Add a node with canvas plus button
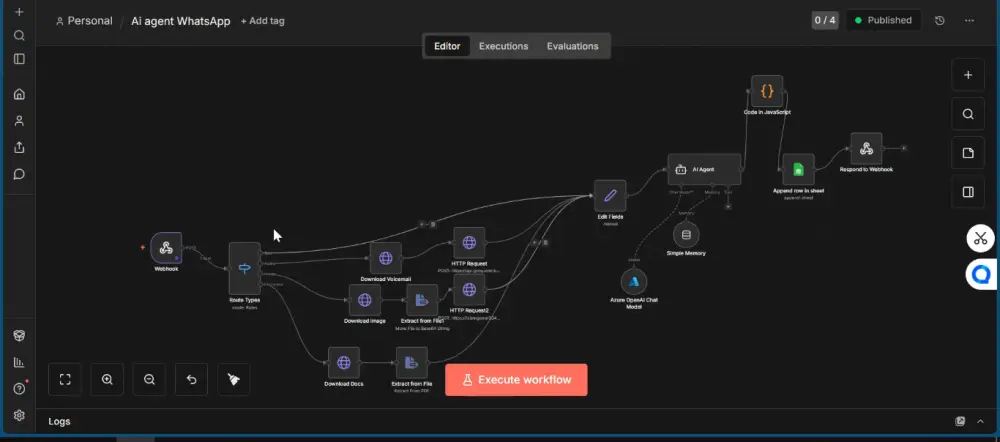Screen dimensions: 1000x442 pyautogui.click(x=967, y=75)
